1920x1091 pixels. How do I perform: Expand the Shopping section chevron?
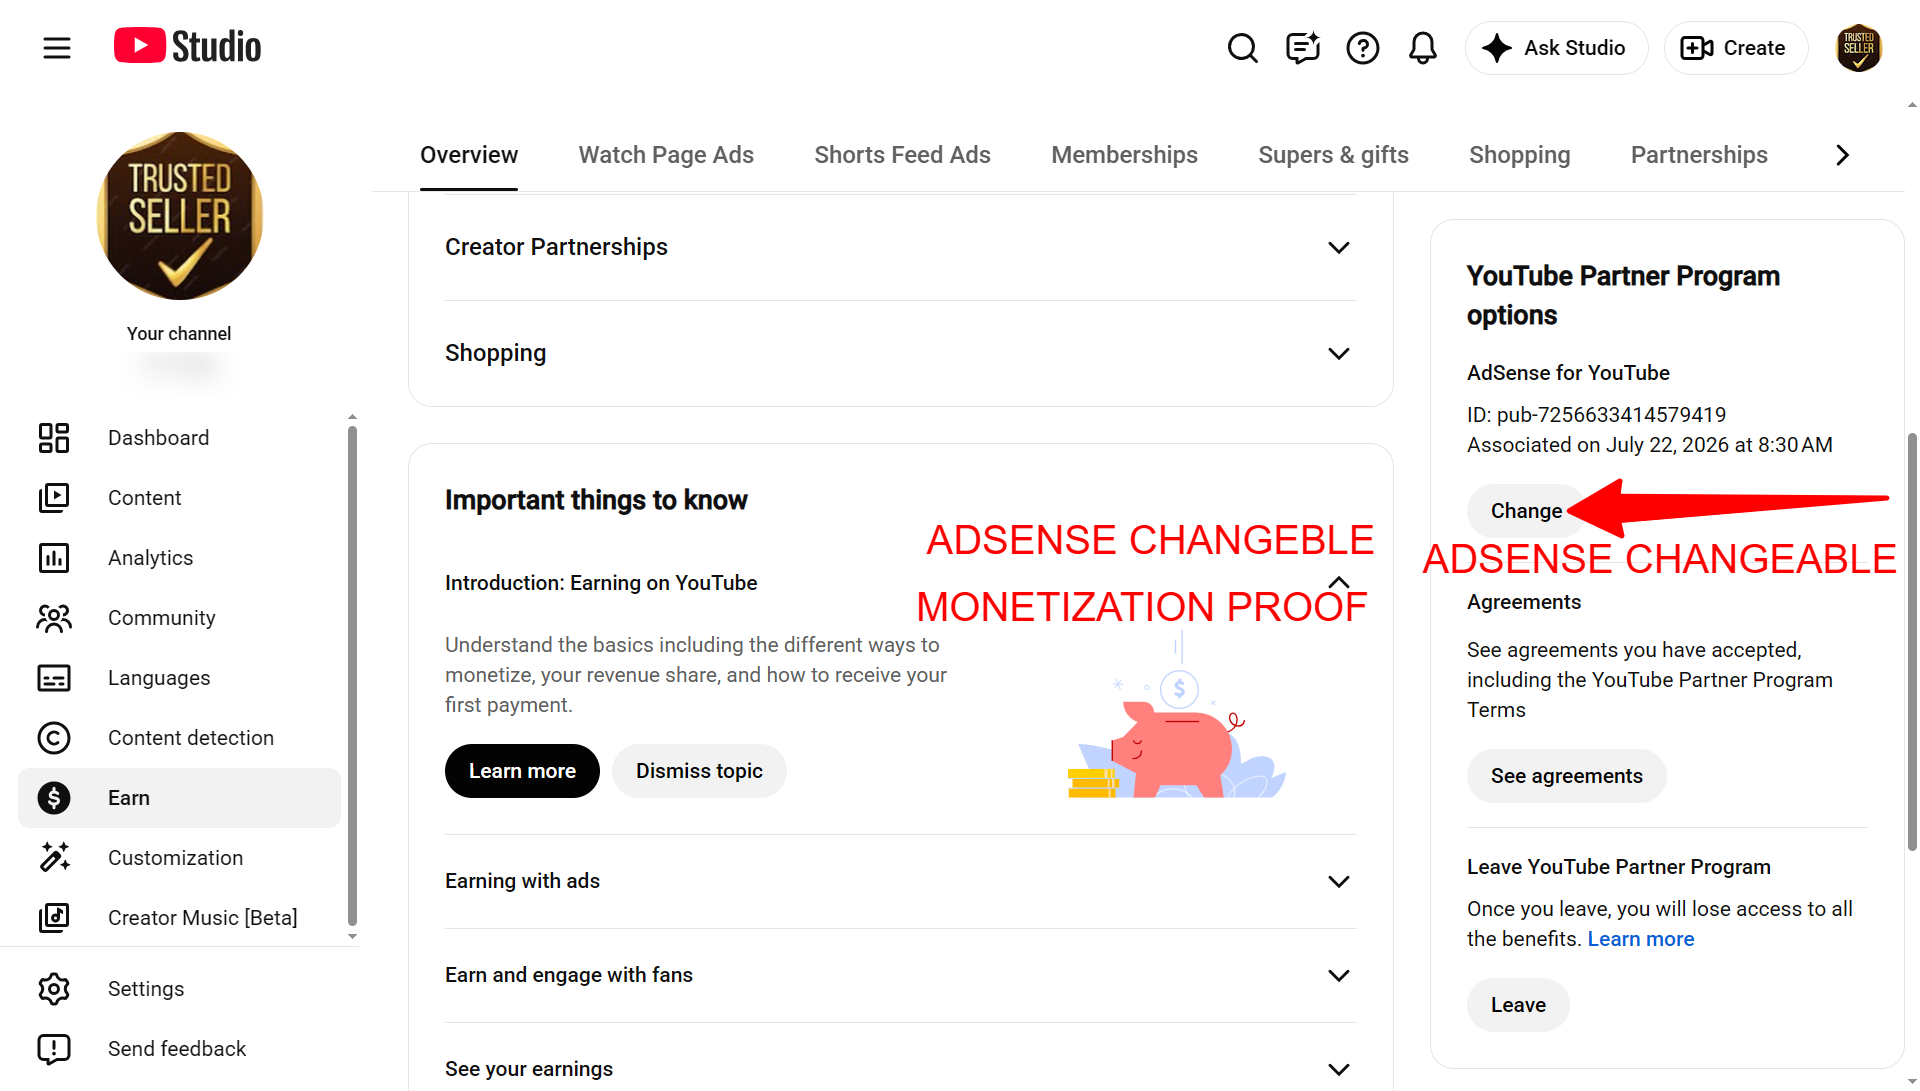point(1338,353)
